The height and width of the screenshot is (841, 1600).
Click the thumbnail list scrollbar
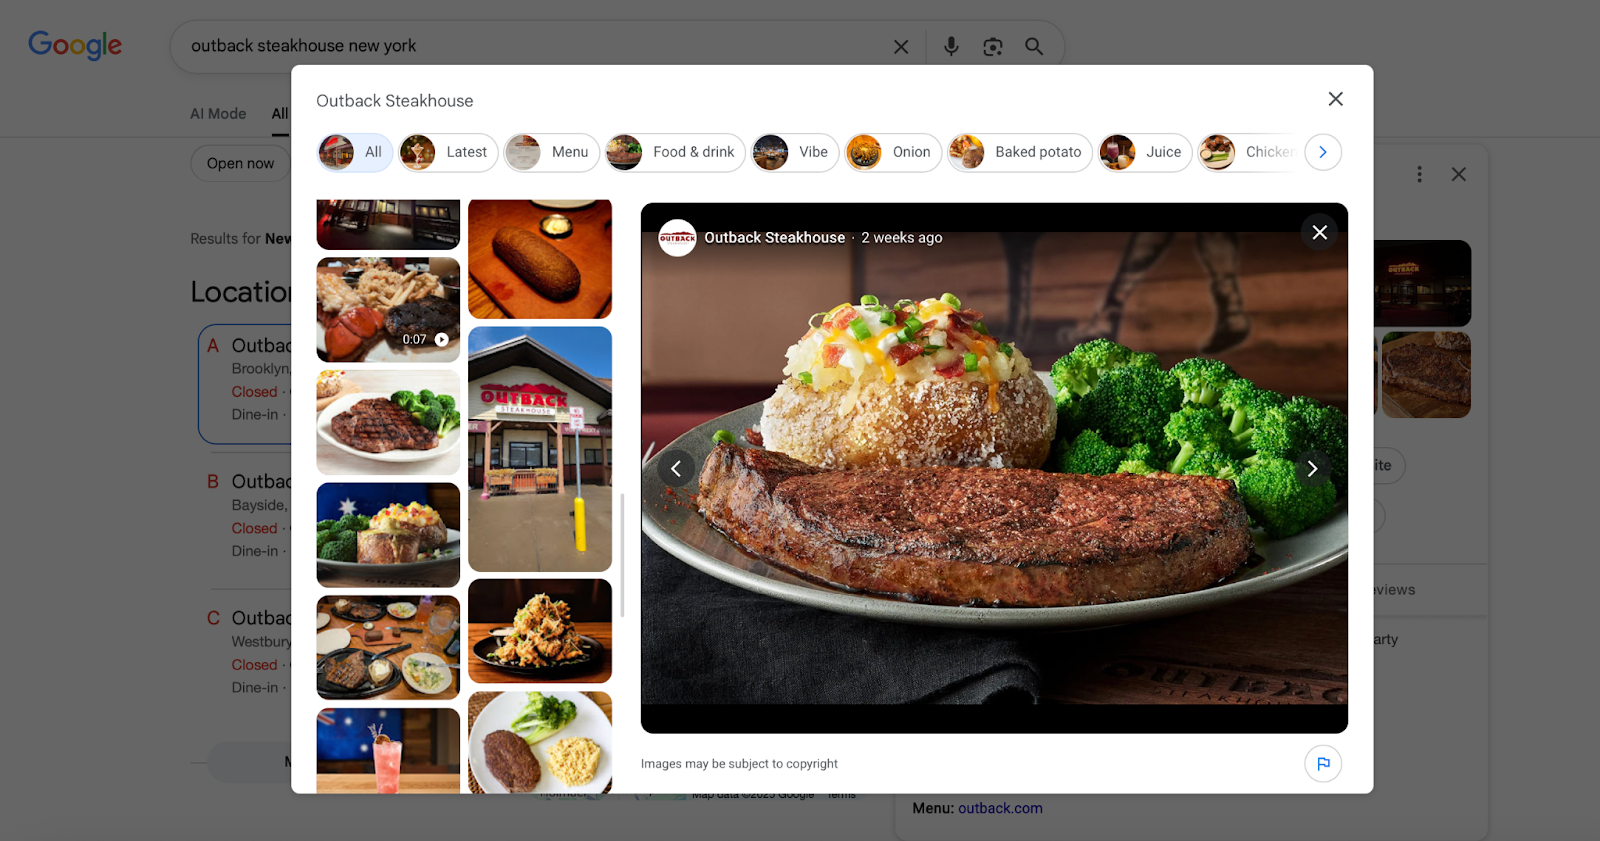(623, 555)
